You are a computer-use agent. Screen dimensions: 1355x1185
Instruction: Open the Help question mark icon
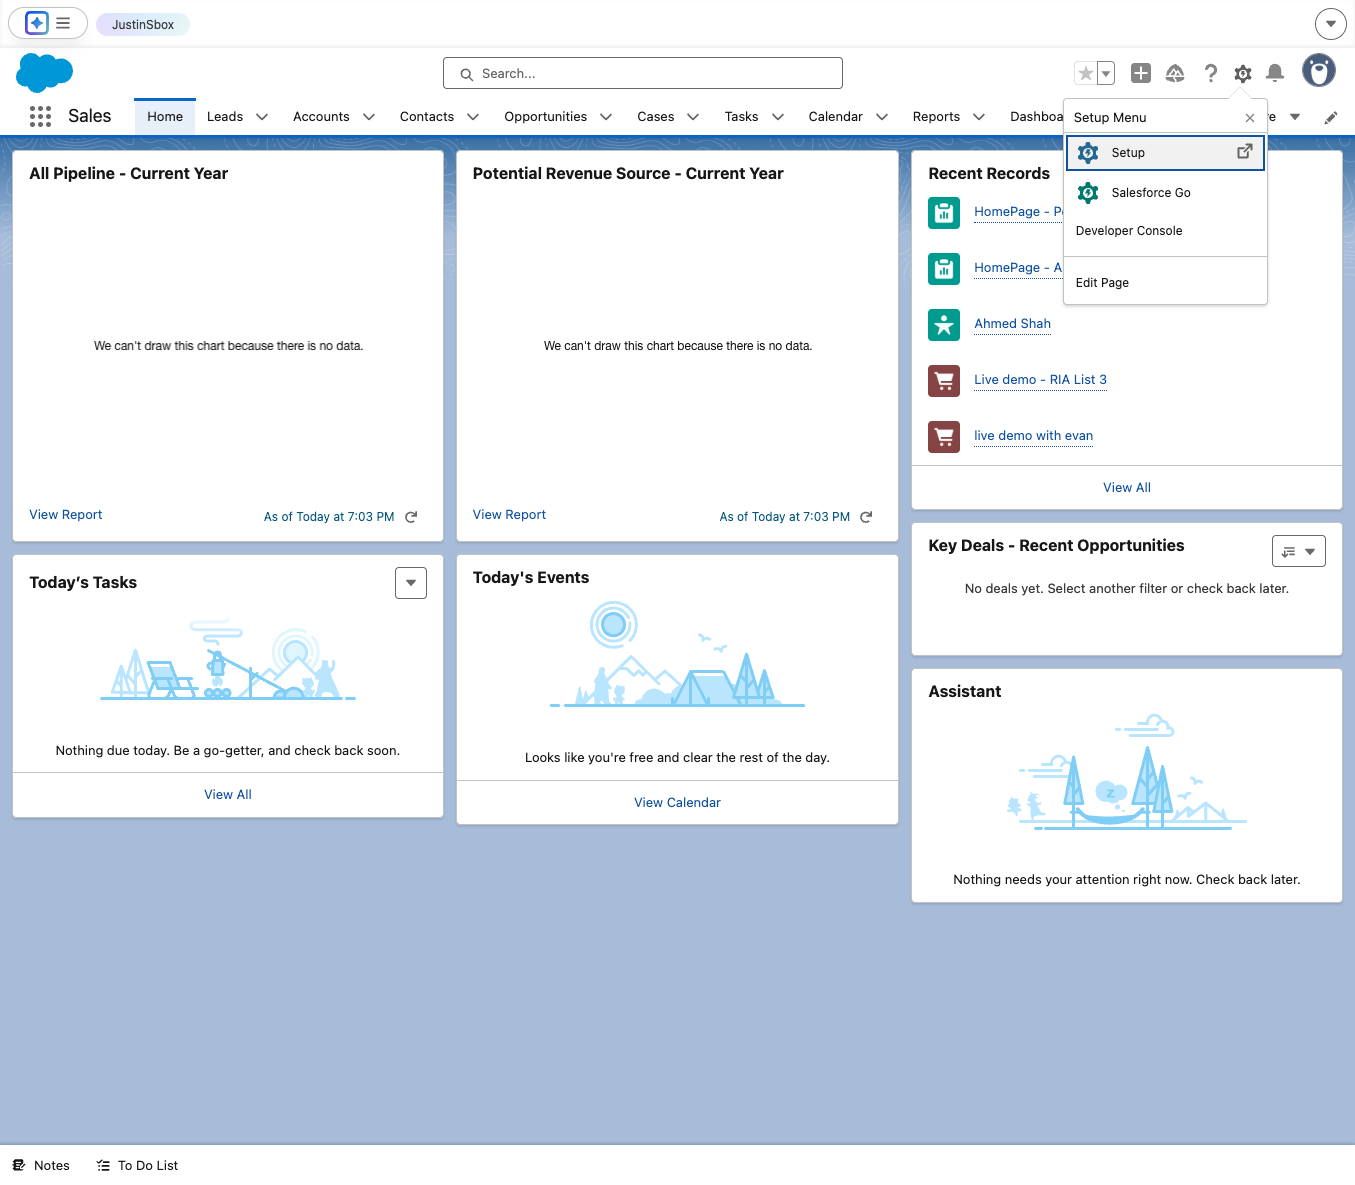[x=1210, y=73]
